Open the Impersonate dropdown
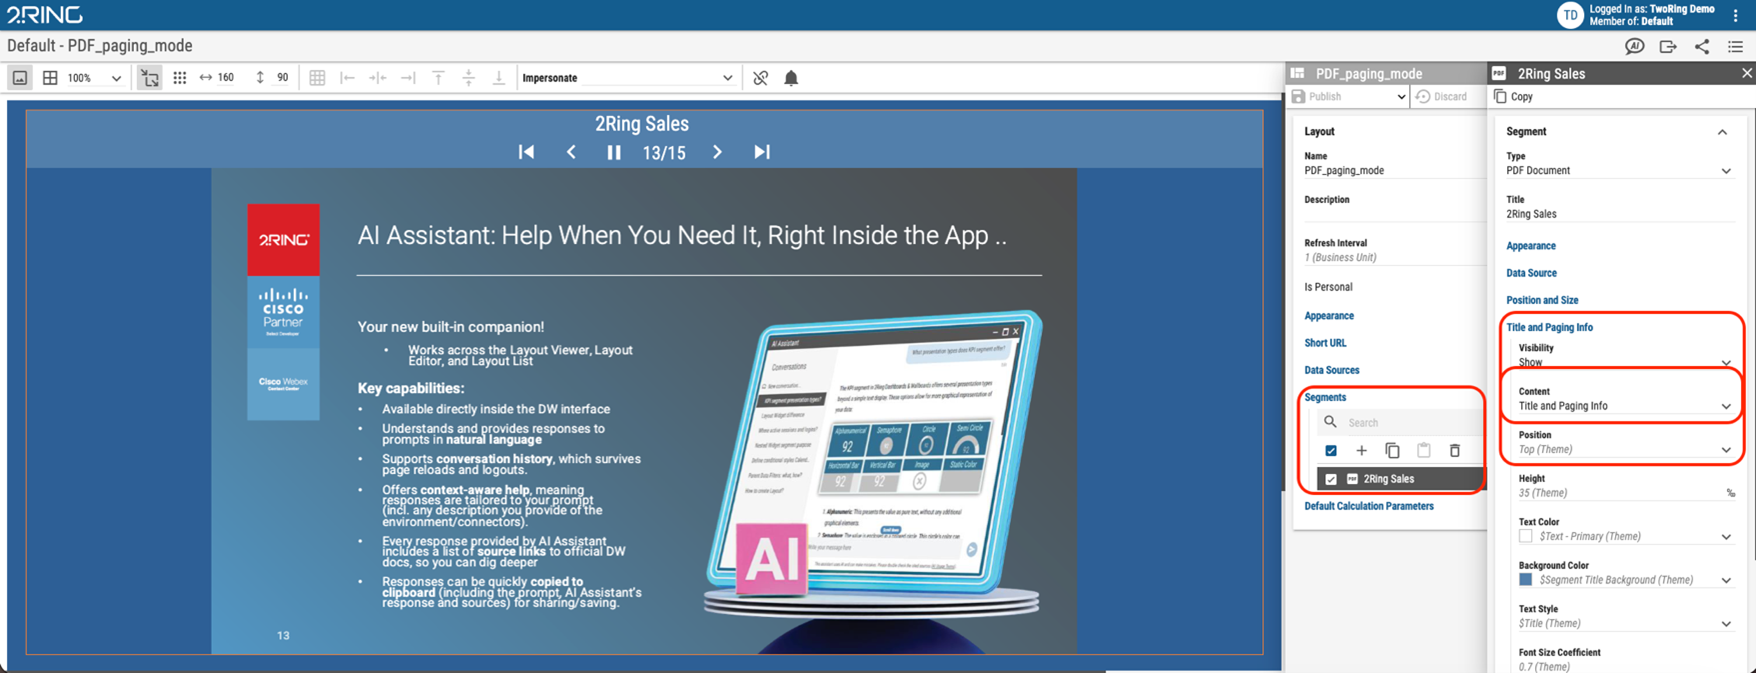Image resolution: width=1756 pixels, height=673 pixels. point(627,78)
